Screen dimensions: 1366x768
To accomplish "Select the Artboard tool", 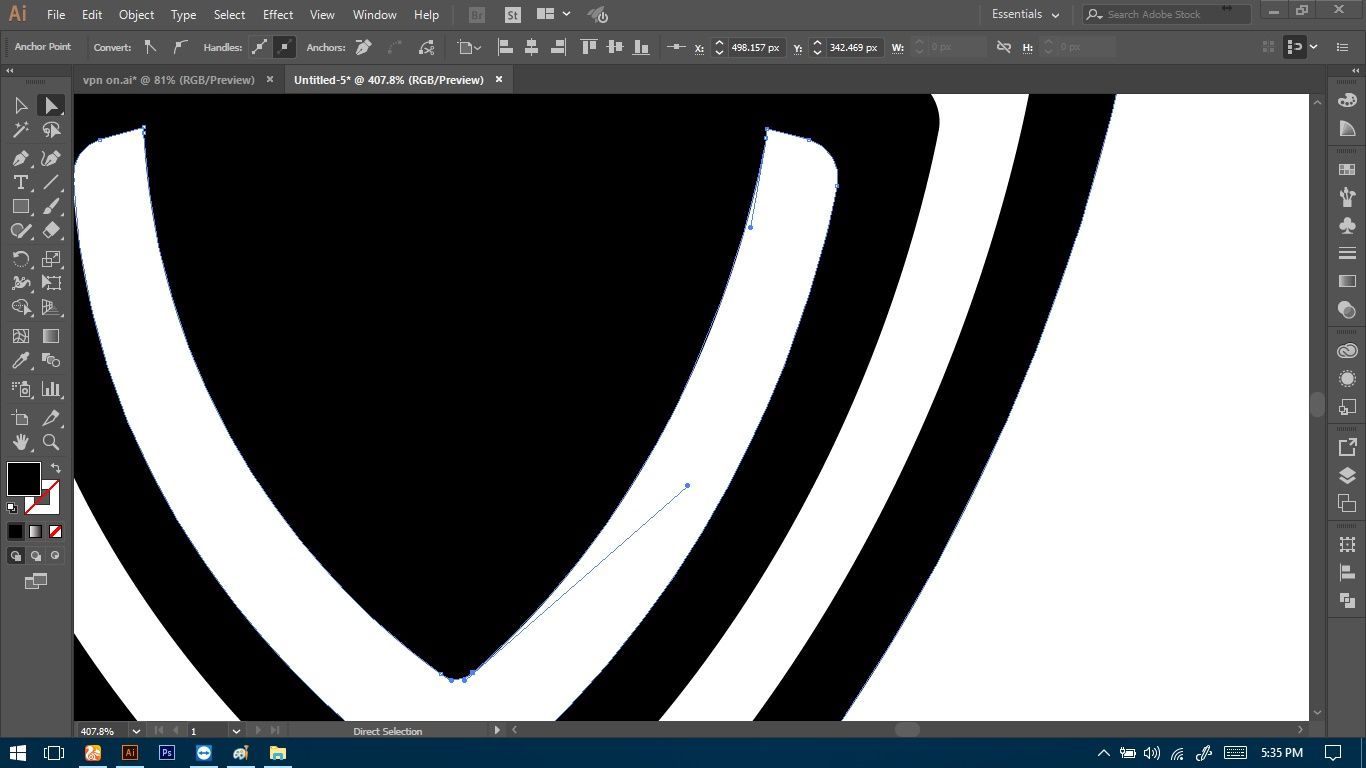I will coord(20,417).
